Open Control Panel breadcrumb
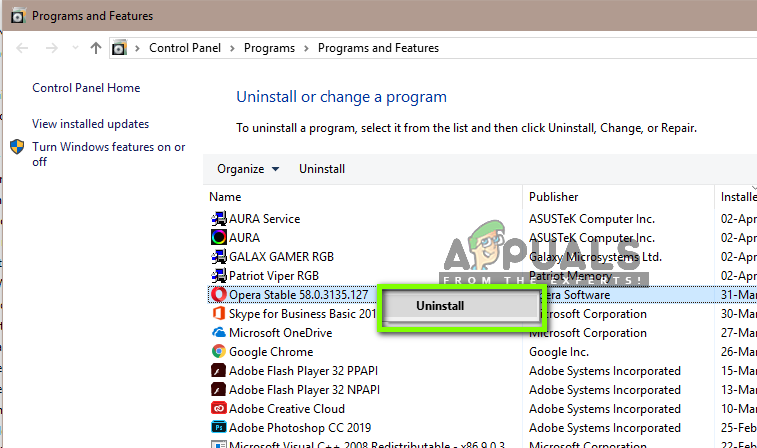The width and height of the screenshot is (757, 448). click(x=185, y=48)
